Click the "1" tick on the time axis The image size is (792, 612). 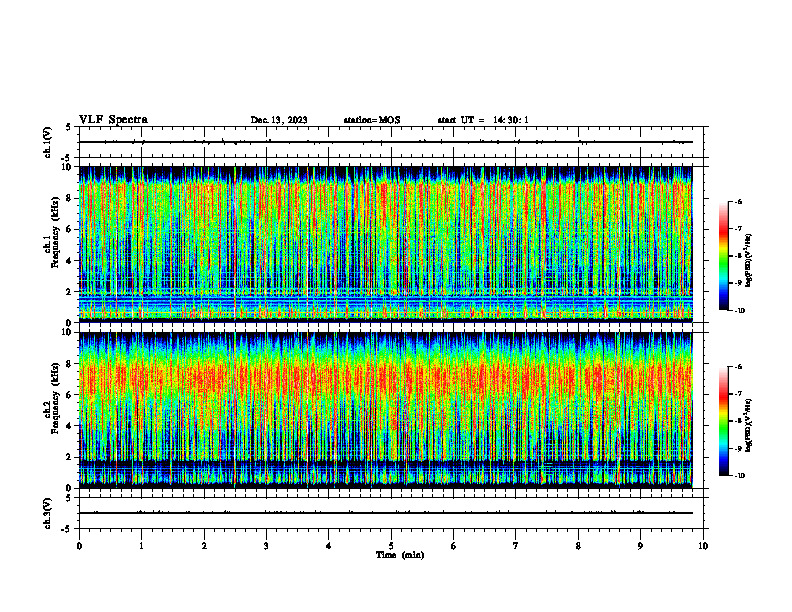click(x=141, y=546)
